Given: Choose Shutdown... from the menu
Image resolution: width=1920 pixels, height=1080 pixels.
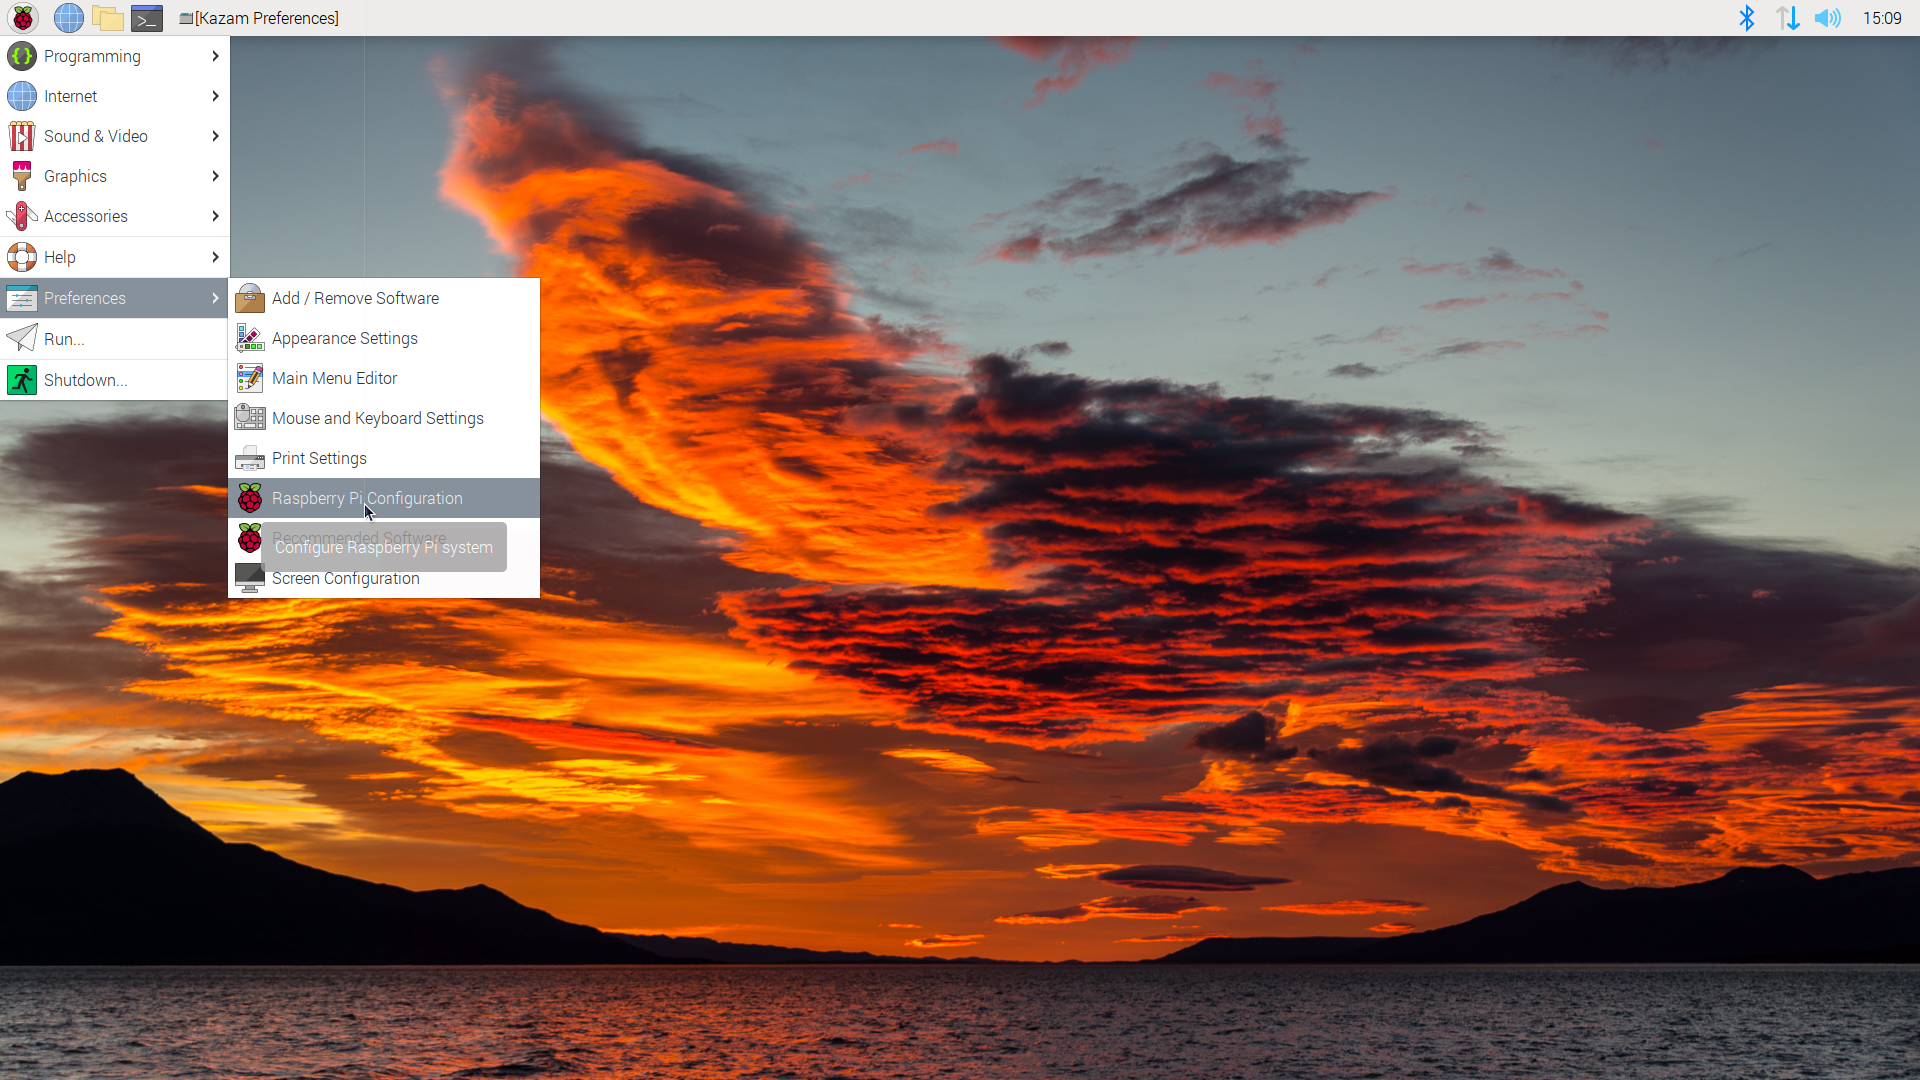Looking at the screenshot, I should coord(114,380).
